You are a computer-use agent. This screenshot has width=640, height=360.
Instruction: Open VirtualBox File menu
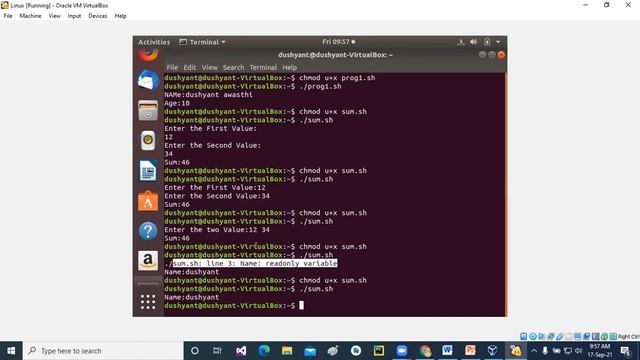(x=8, y=16)
